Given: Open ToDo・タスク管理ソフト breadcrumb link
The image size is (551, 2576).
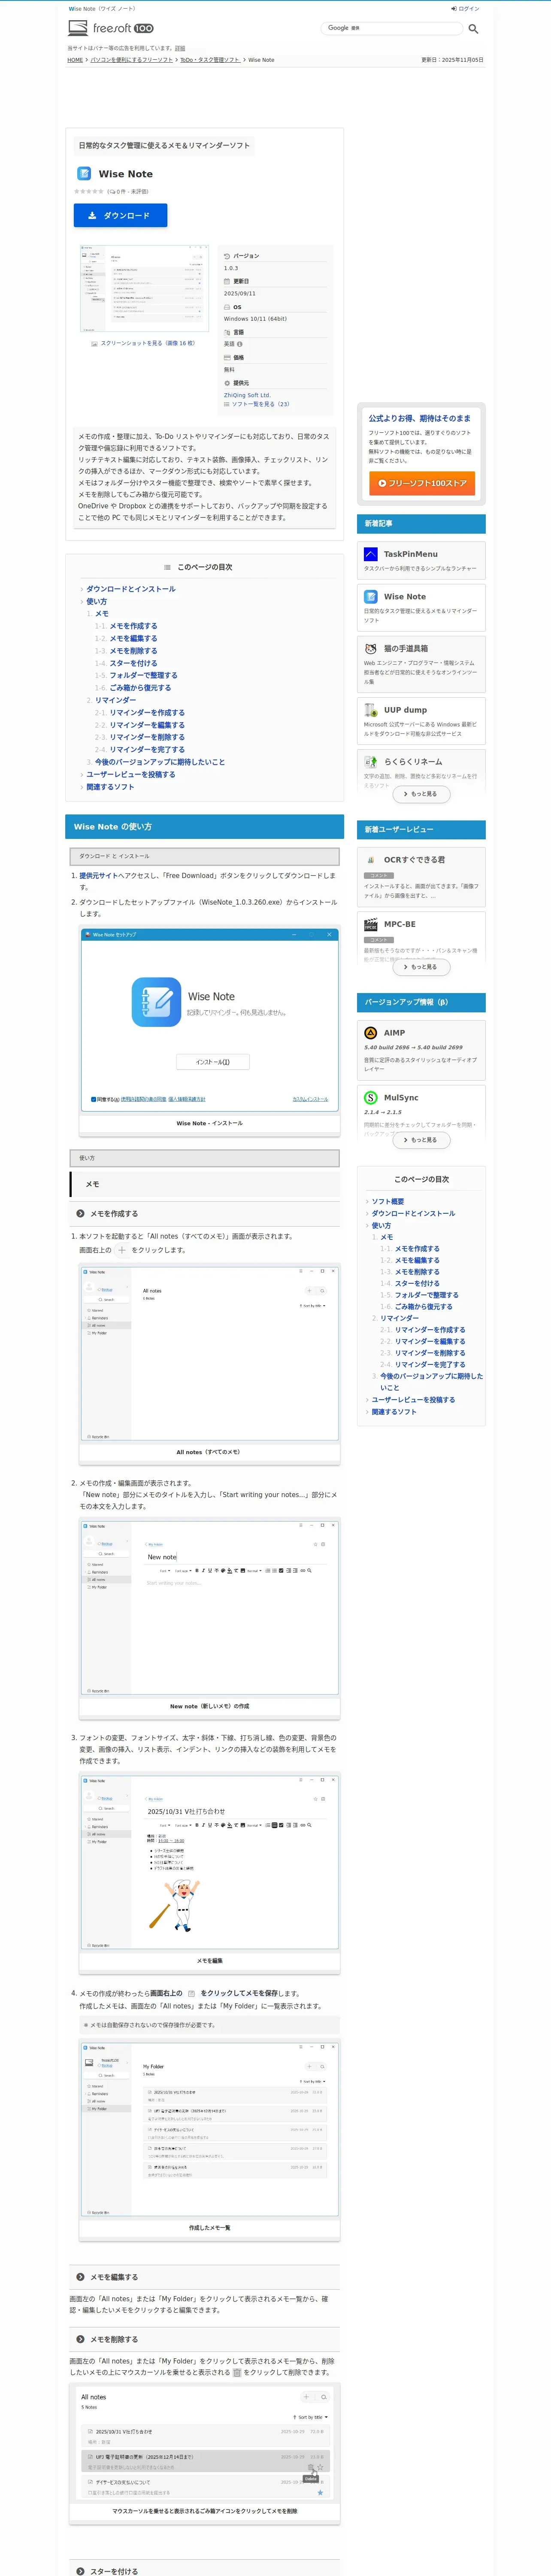Looking at the screenshot, I should click(x=210, y=60).
